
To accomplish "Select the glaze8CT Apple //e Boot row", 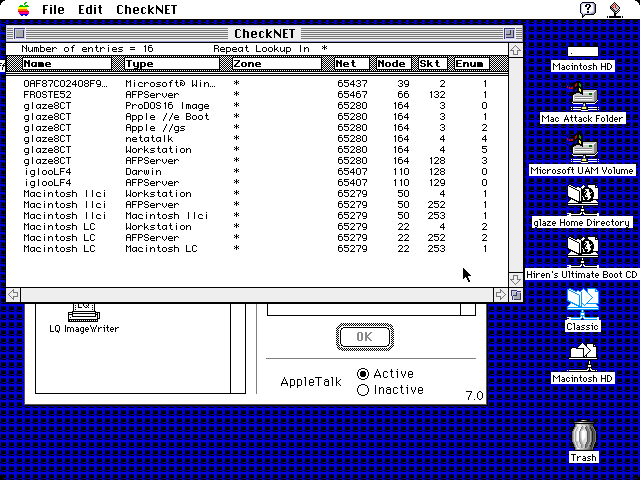I will pyautogui.click(x=256, y=117).
